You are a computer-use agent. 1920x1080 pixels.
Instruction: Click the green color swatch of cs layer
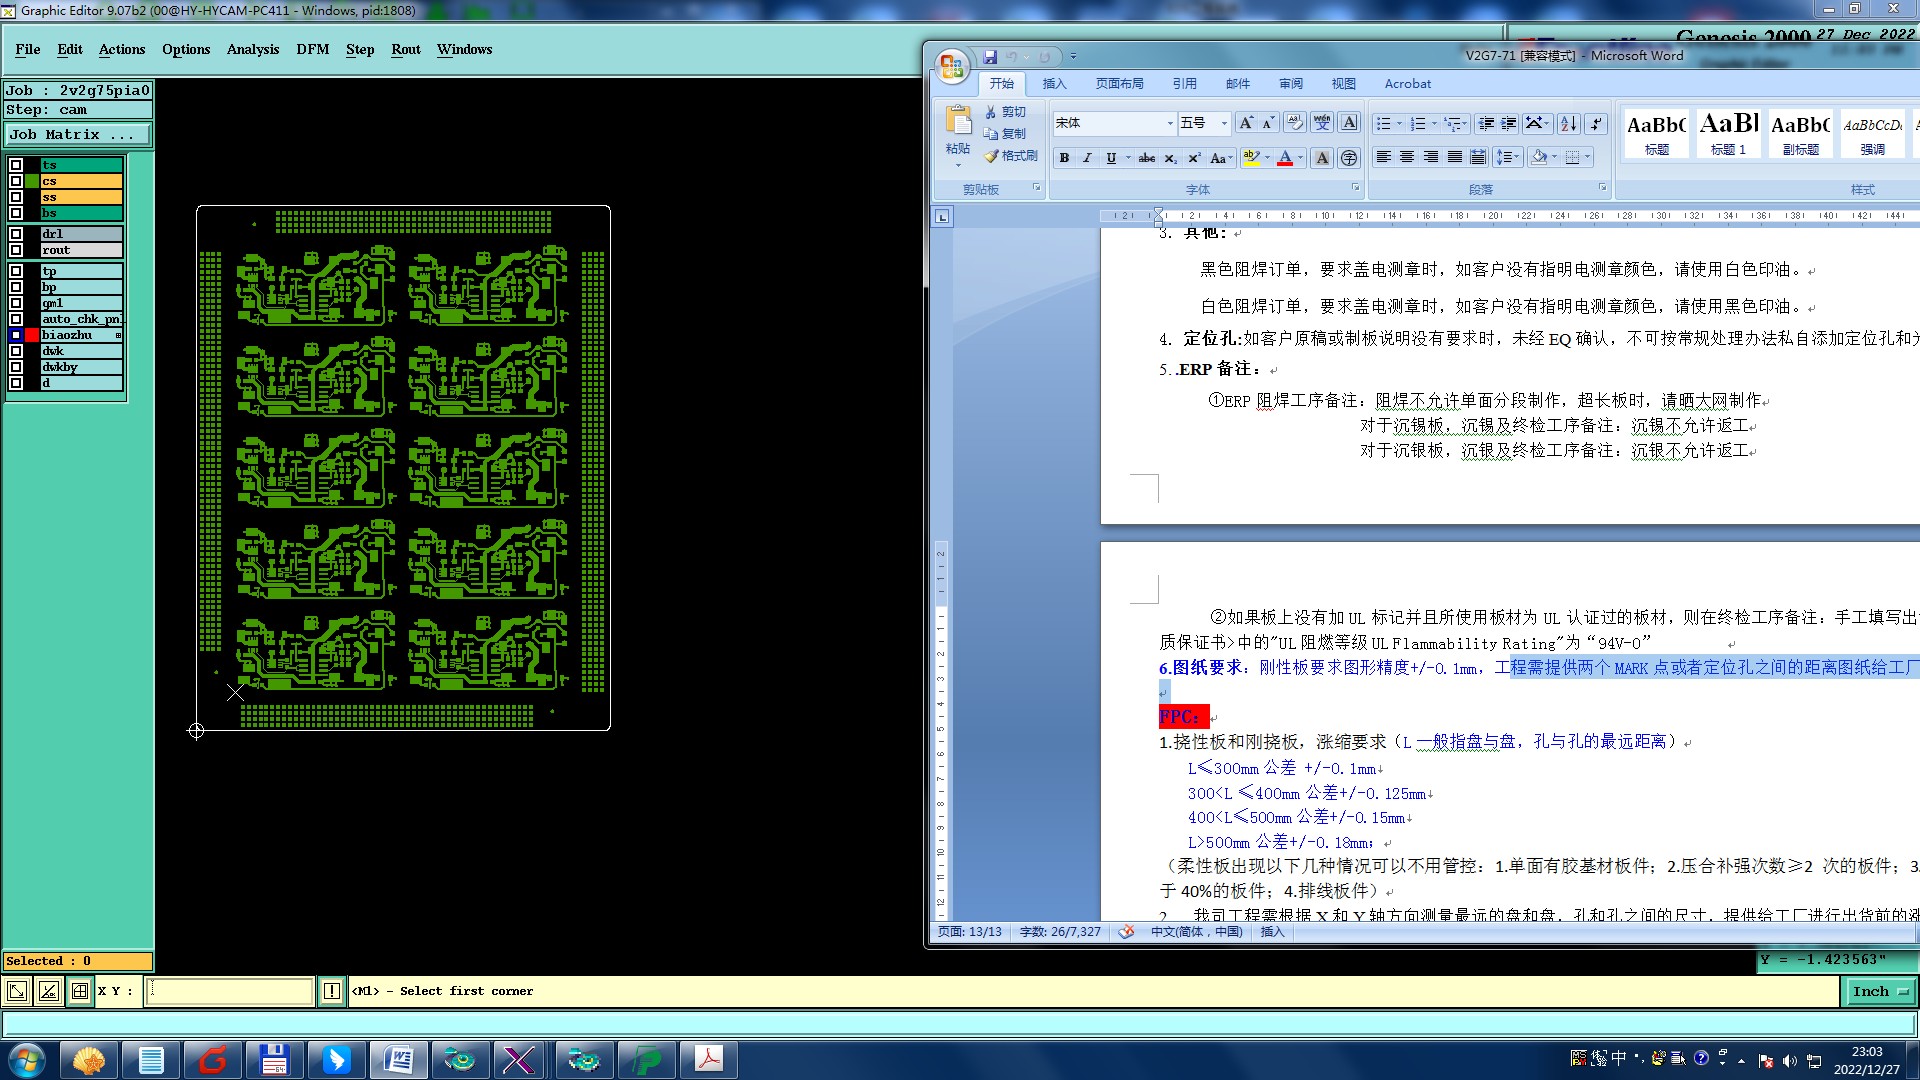coord(32,181)
